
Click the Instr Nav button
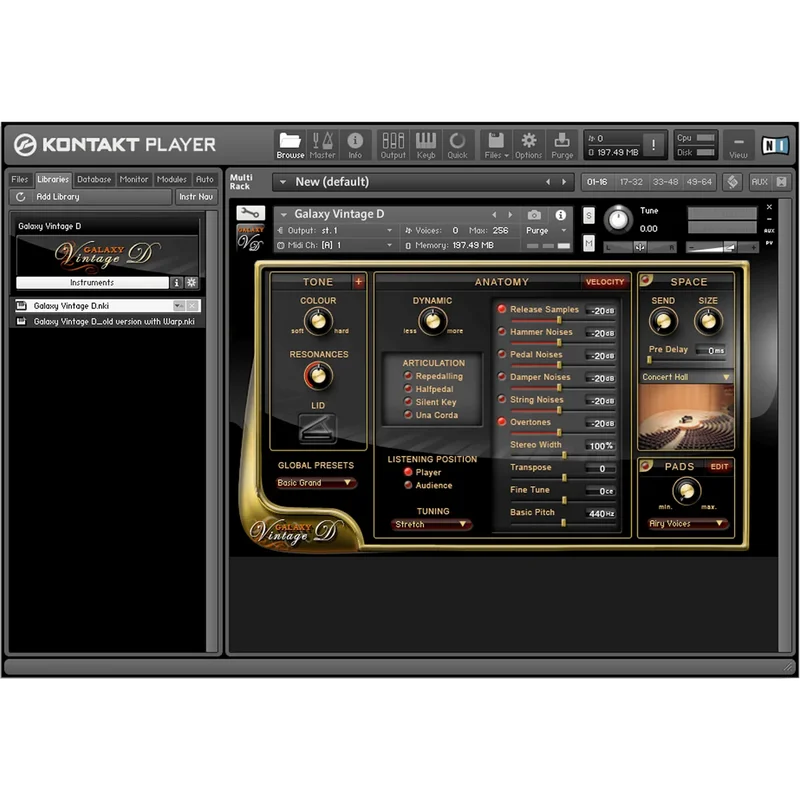pos(196,197)
